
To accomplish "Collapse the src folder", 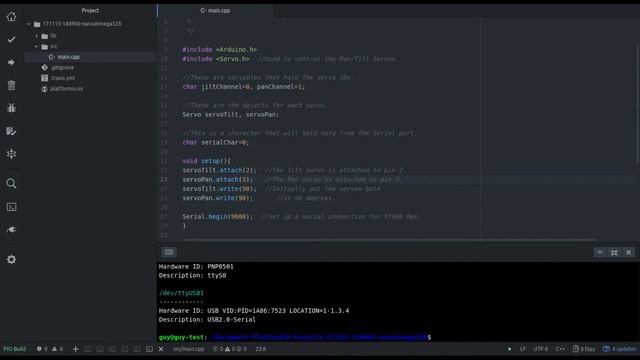I will (37, 47).
